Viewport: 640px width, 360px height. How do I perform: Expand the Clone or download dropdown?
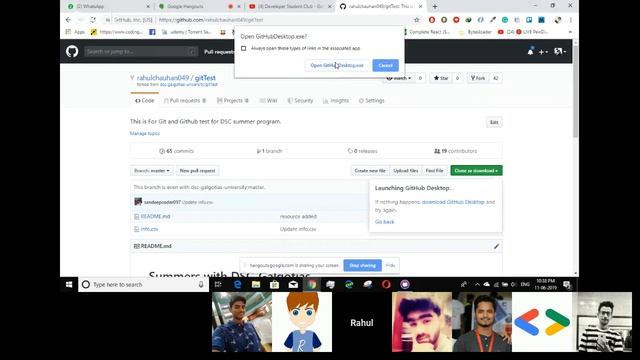[476, 171]
